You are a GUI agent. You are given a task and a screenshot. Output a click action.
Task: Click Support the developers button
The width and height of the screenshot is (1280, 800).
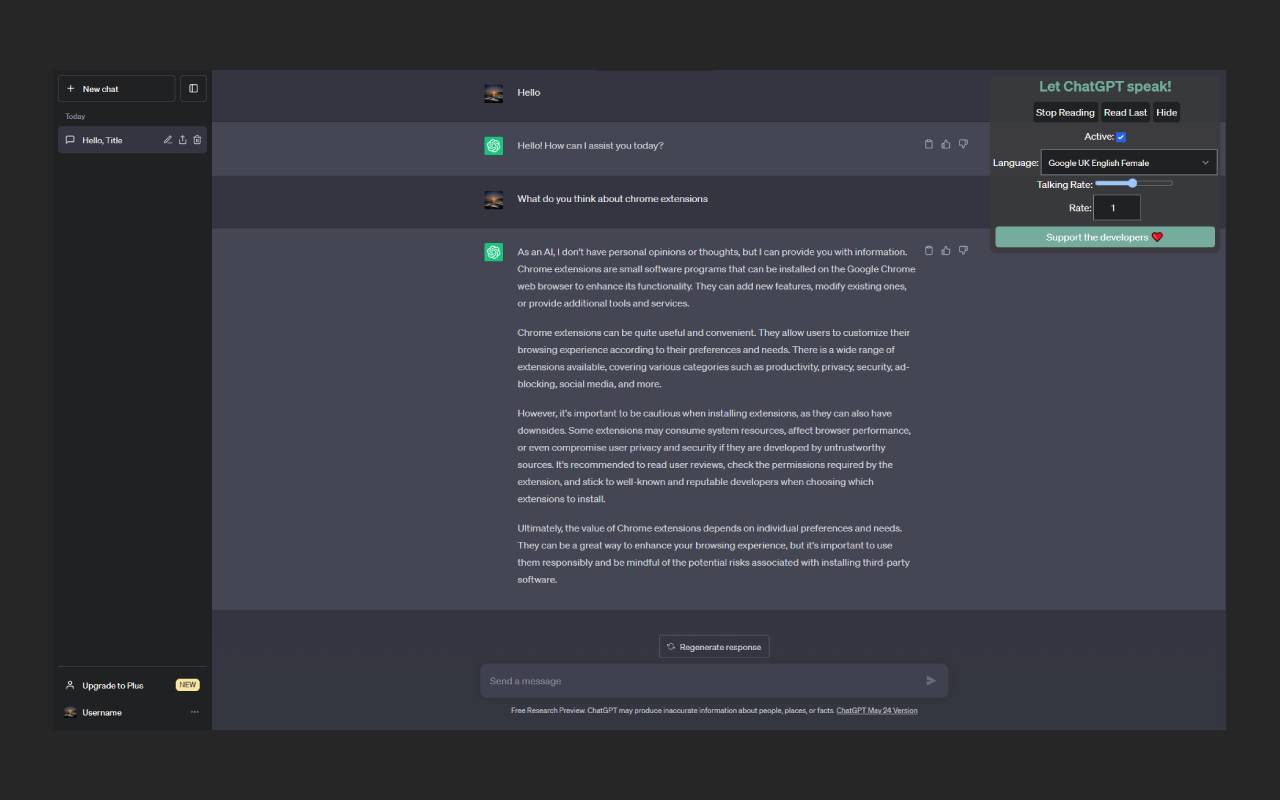[1105, 237]
